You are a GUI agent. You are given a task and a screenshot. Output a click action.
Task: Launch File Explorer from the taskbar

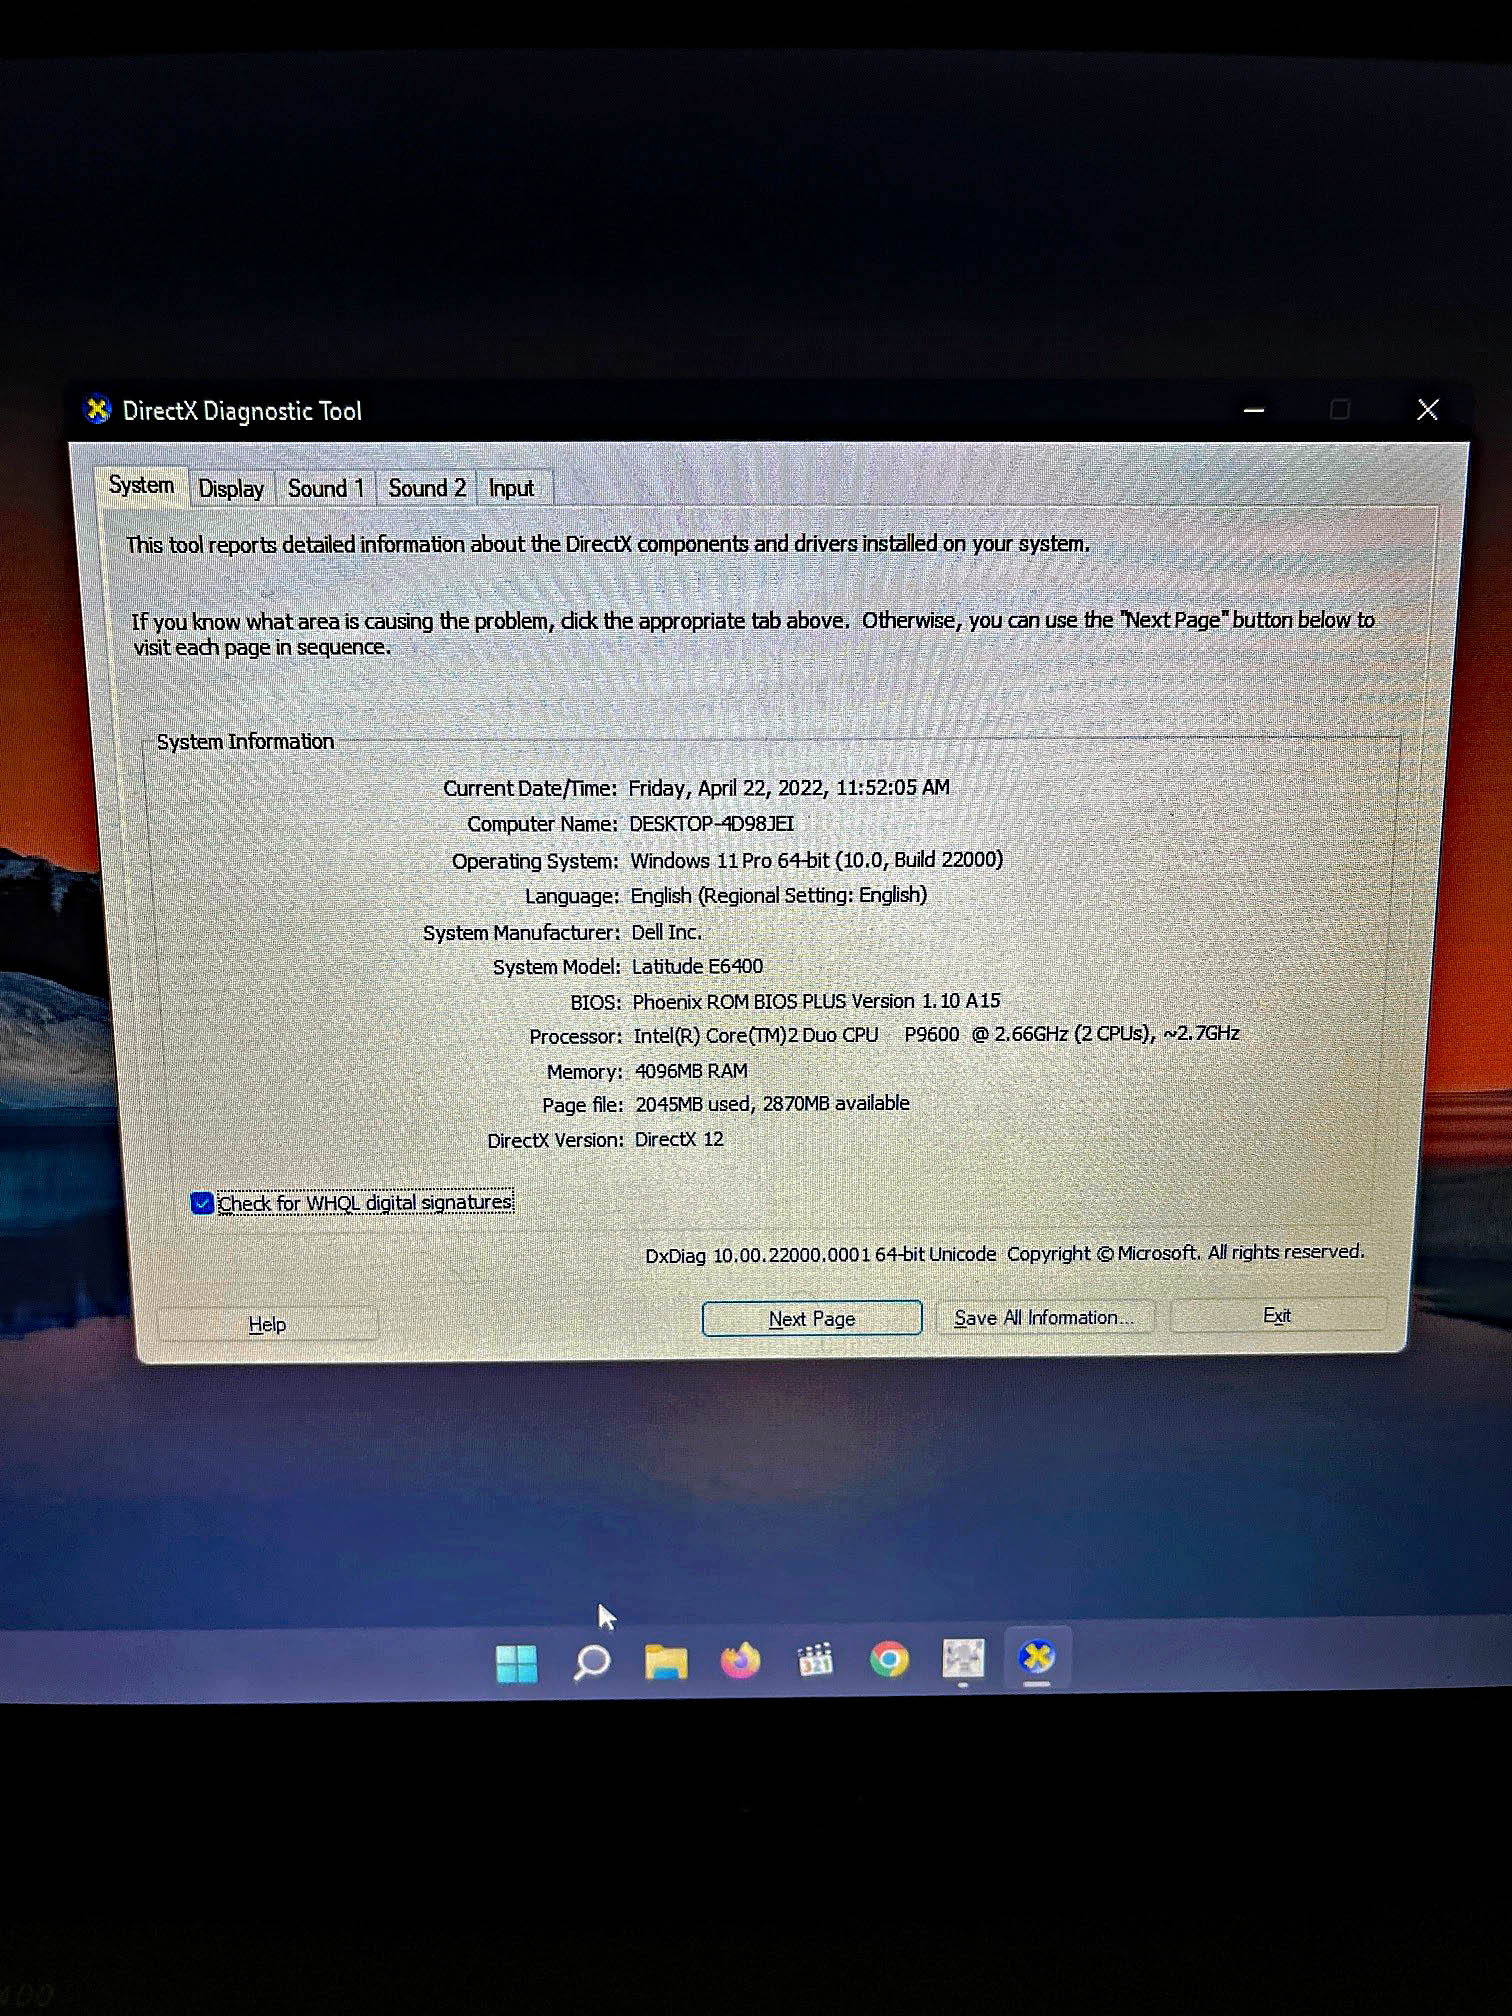666,1661
